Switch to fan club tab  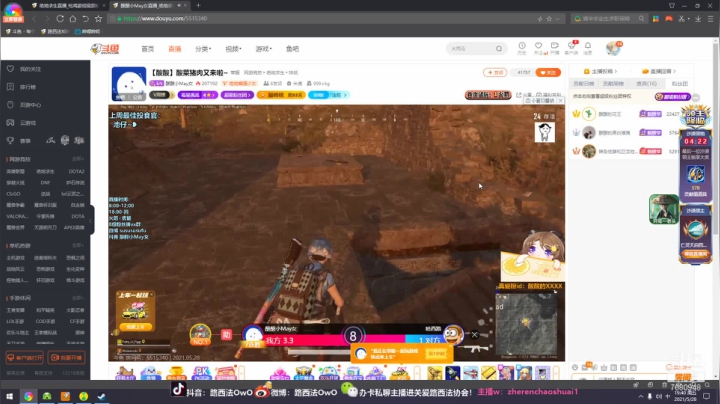click(x=680, y=84)
